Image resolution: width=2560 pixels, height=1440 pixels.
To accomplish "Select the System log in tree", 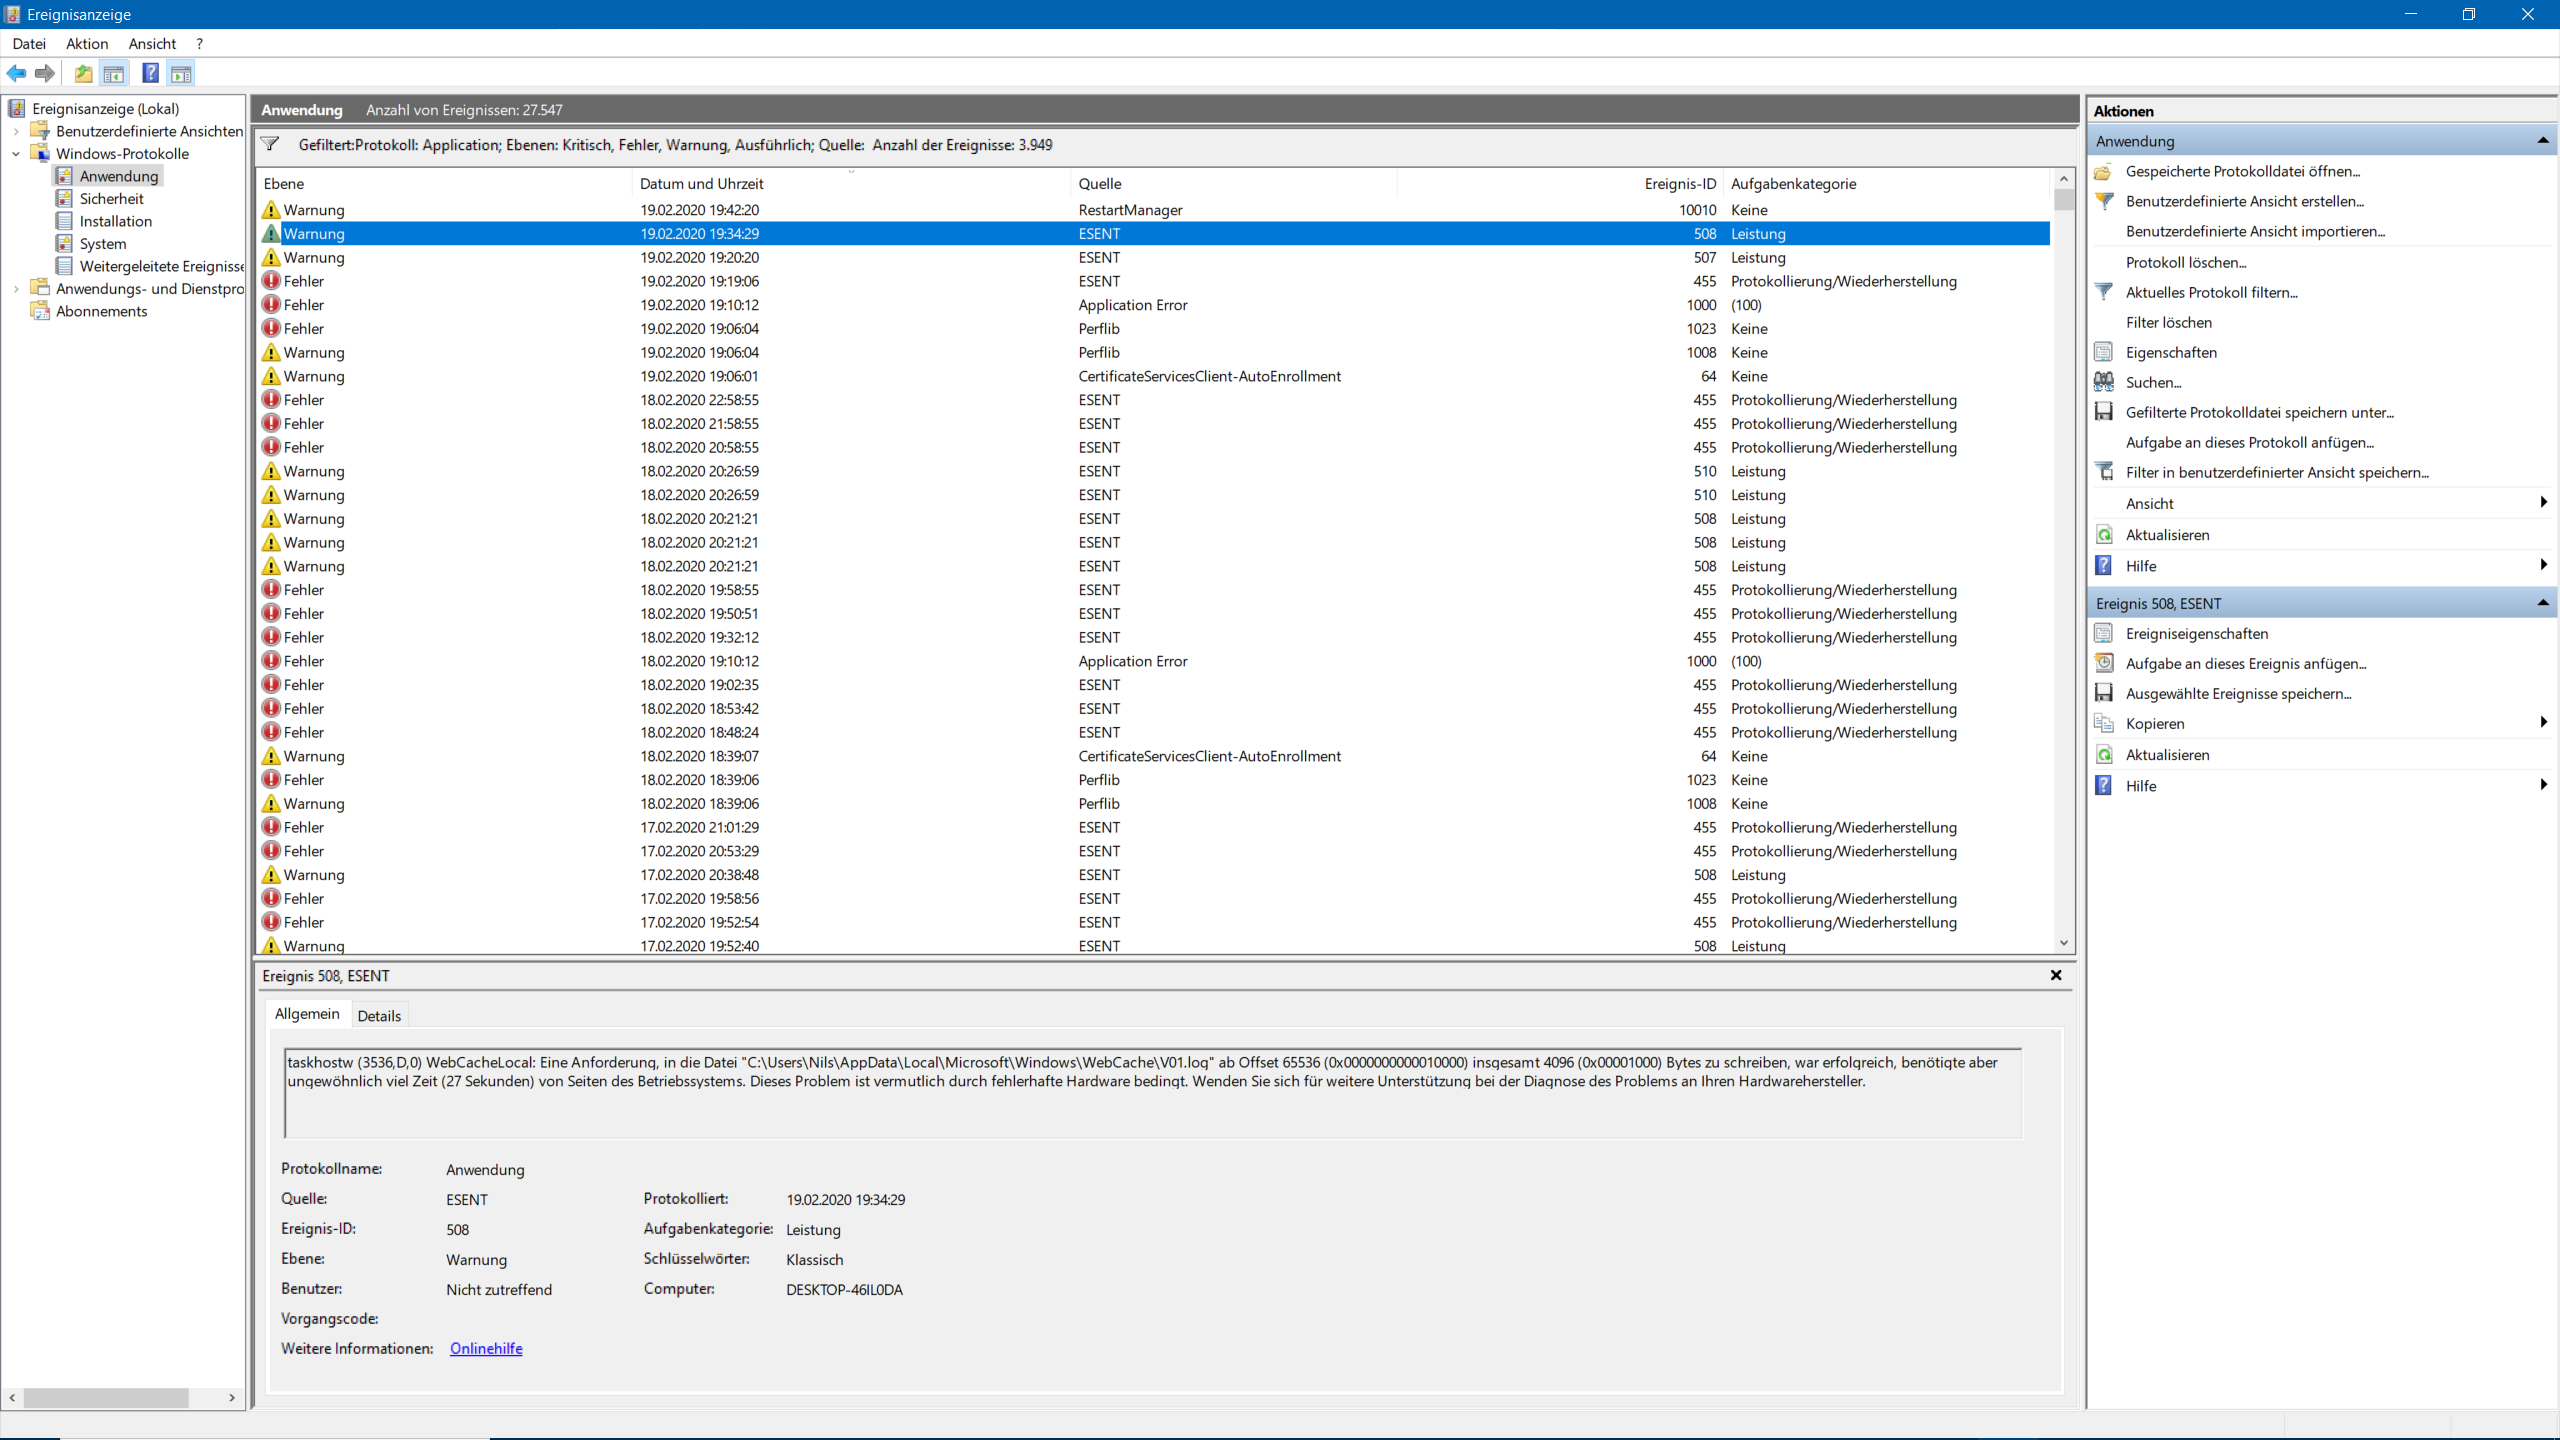I will (x=103, y=244).
